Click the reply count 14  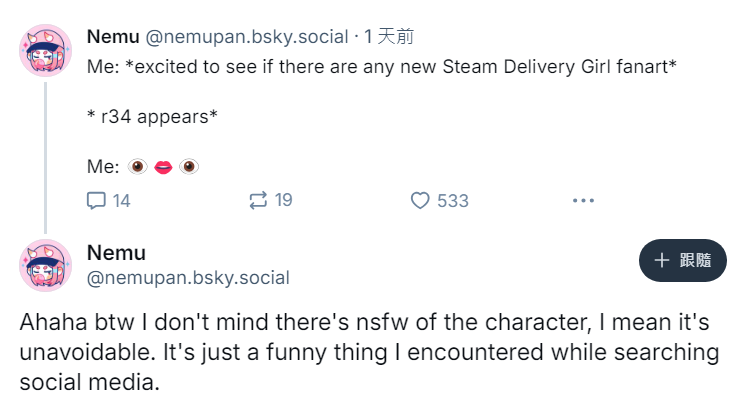[x=121, y=200]
